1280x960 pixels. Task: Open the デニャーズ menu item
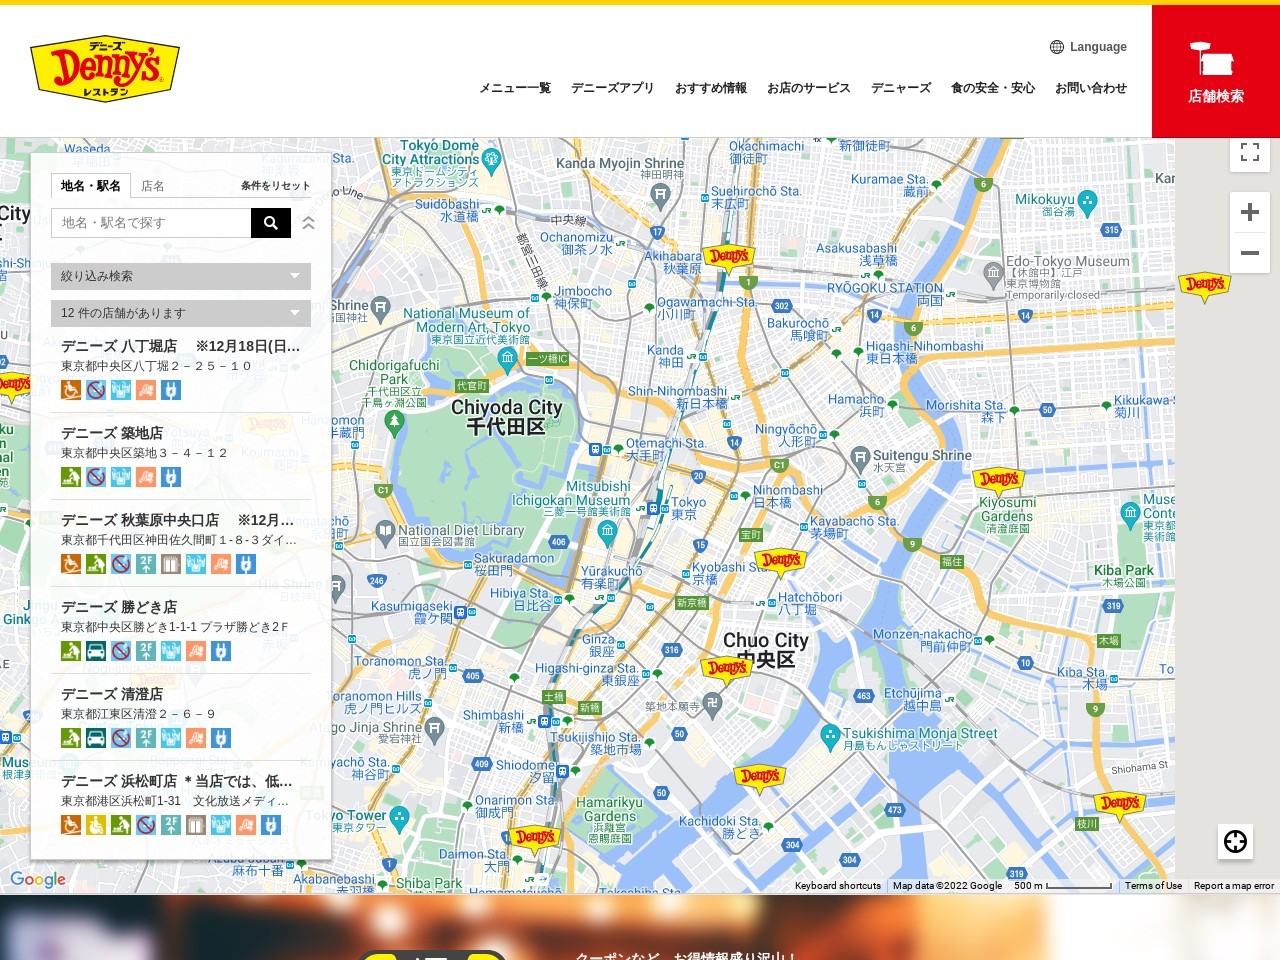tap(901, 88)
